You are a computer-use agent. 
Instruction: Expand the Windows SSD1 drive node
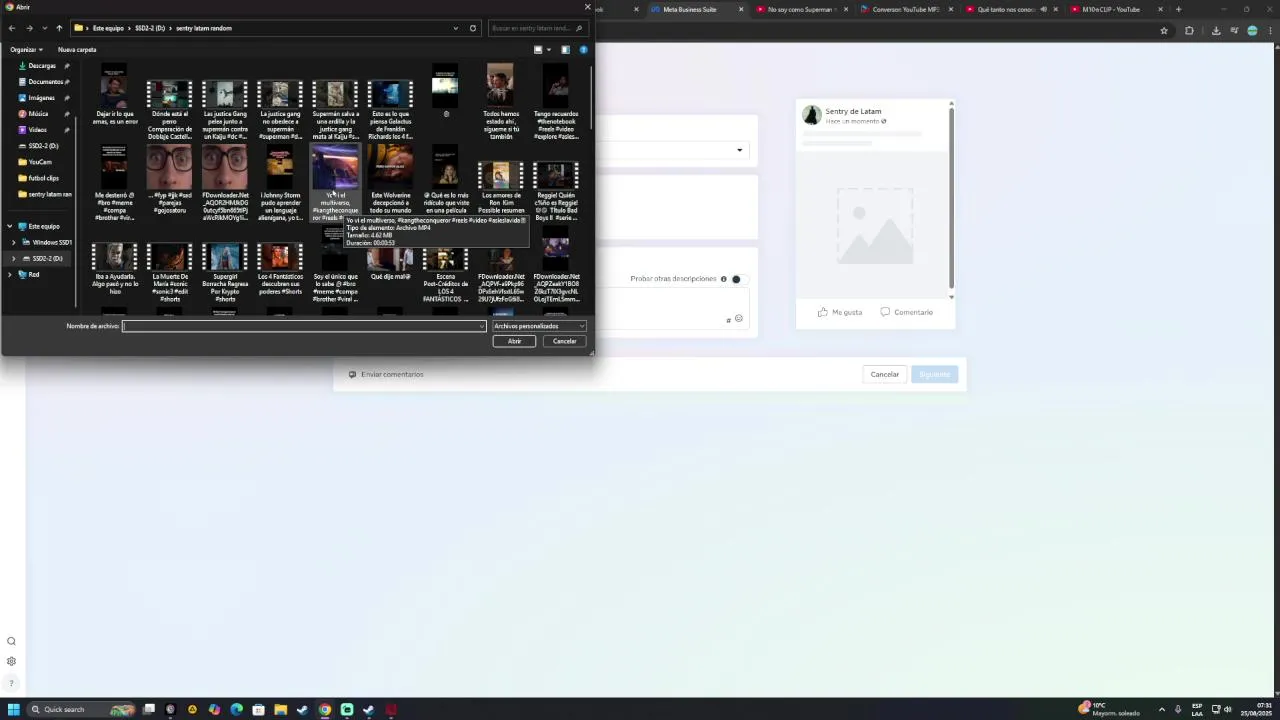[x=13, y=242]
